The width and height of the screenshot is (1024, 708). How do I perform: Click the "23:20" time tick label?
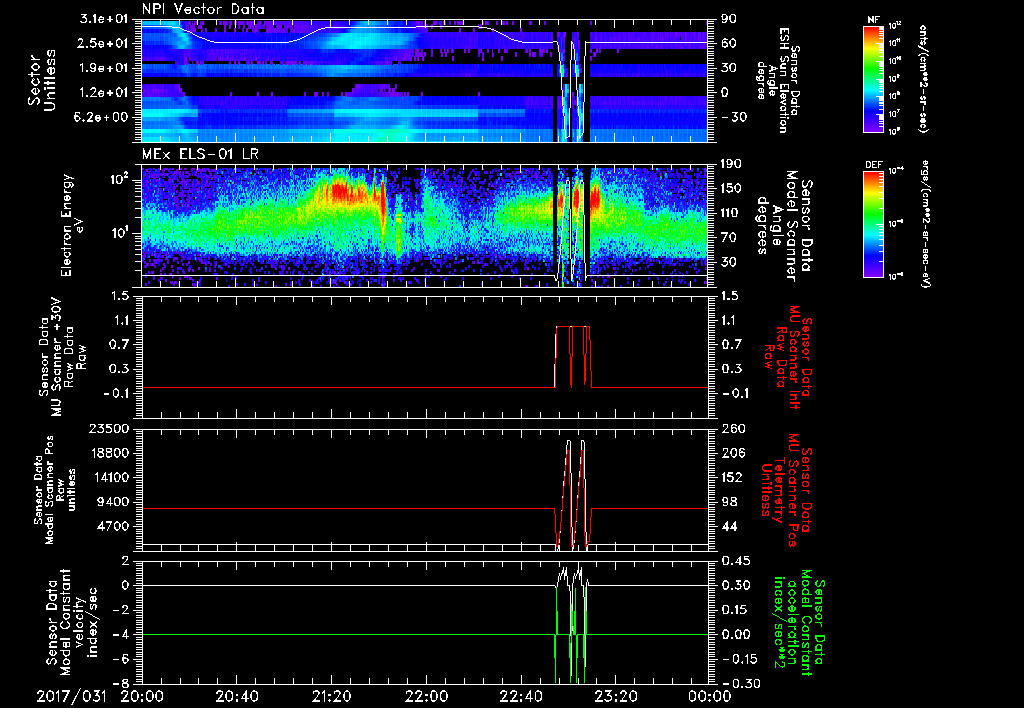[x=615, y=696]
